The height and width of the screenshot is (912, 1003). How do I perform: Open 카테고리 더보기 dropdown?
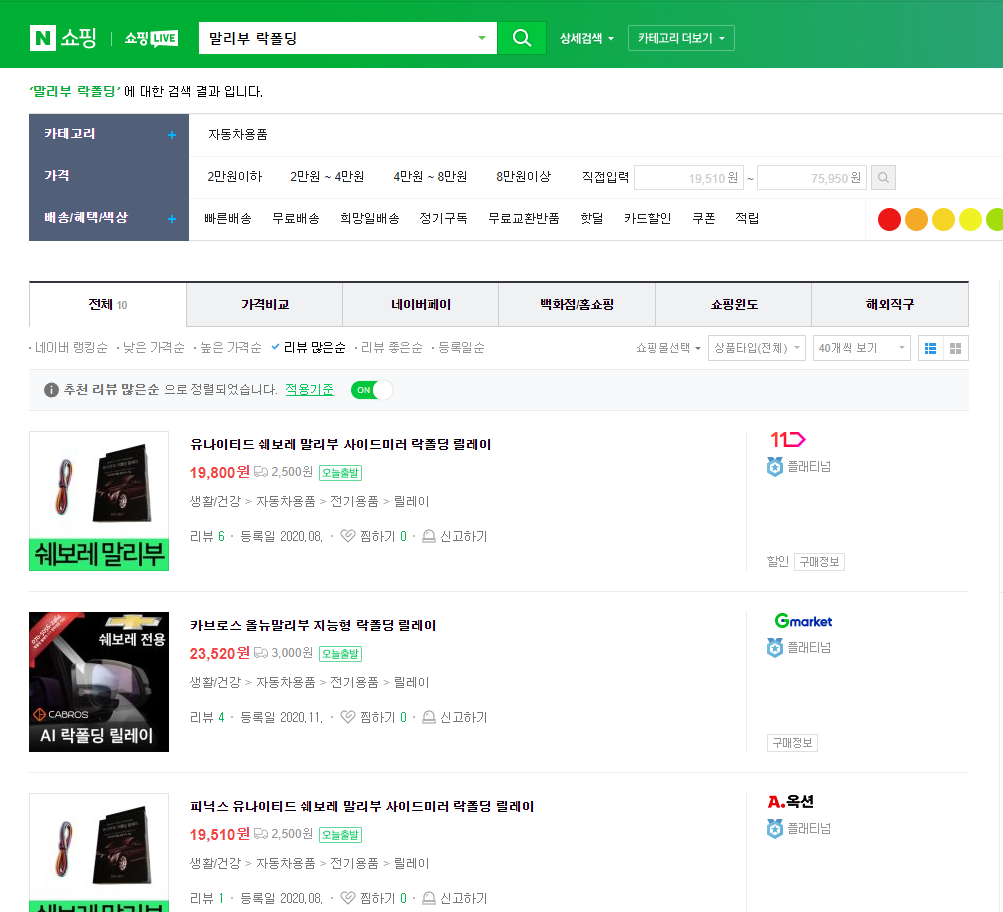681,38
